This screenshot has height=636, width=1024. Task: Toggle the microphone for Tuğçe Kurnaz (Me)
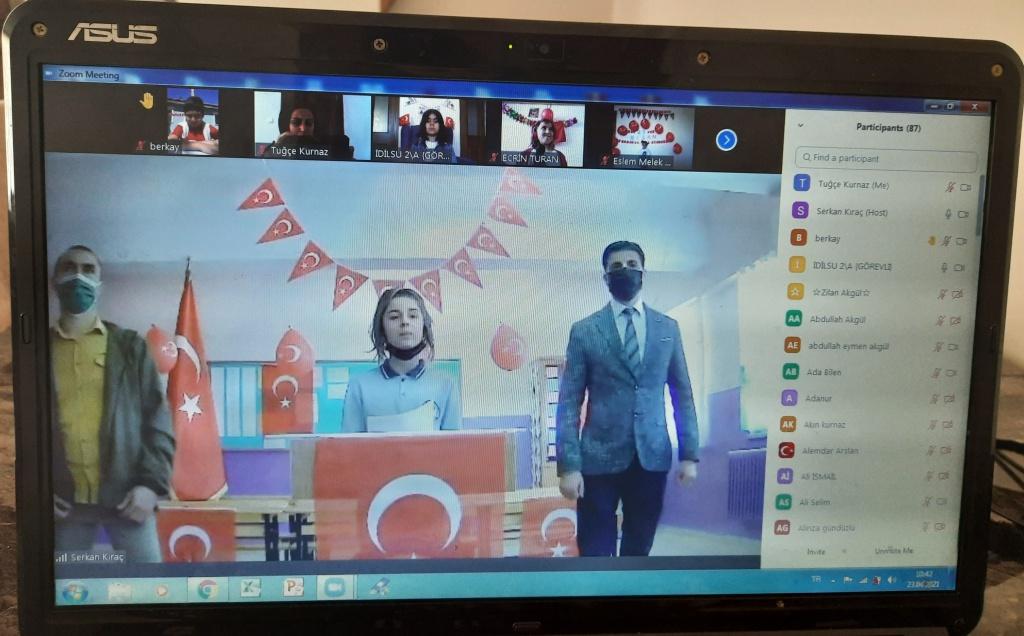951,187
